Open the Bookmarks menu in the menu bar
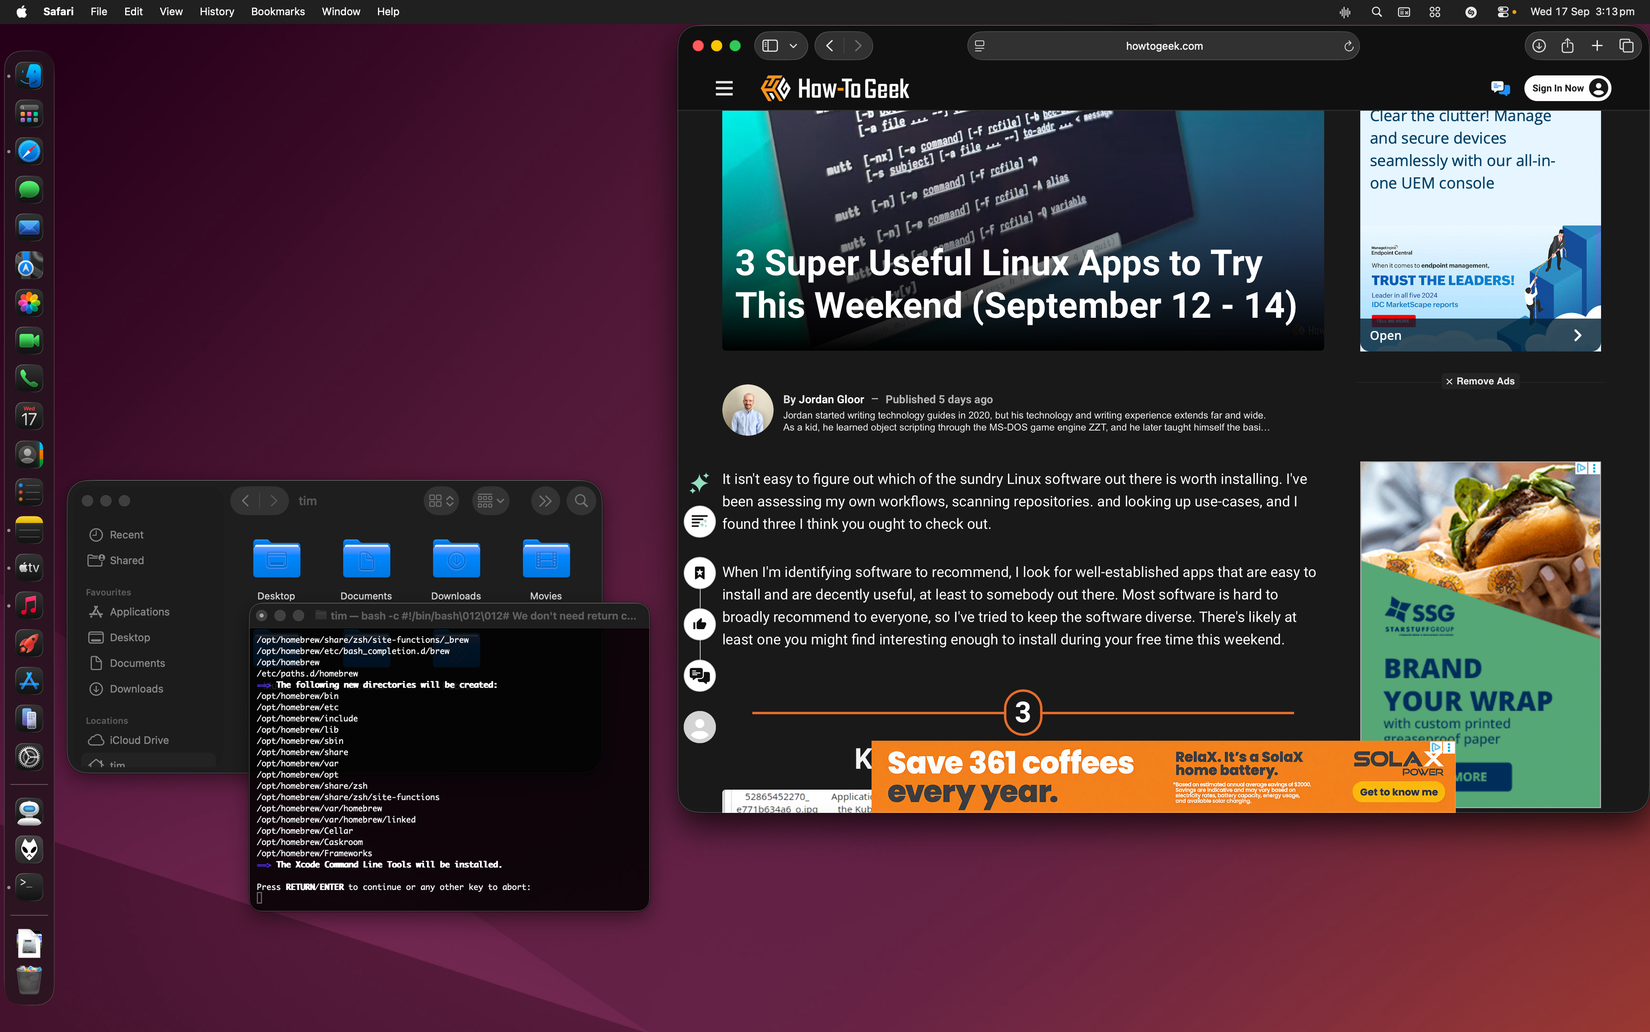Viewport: 1650px width, 1032px height. pos(277,11)
